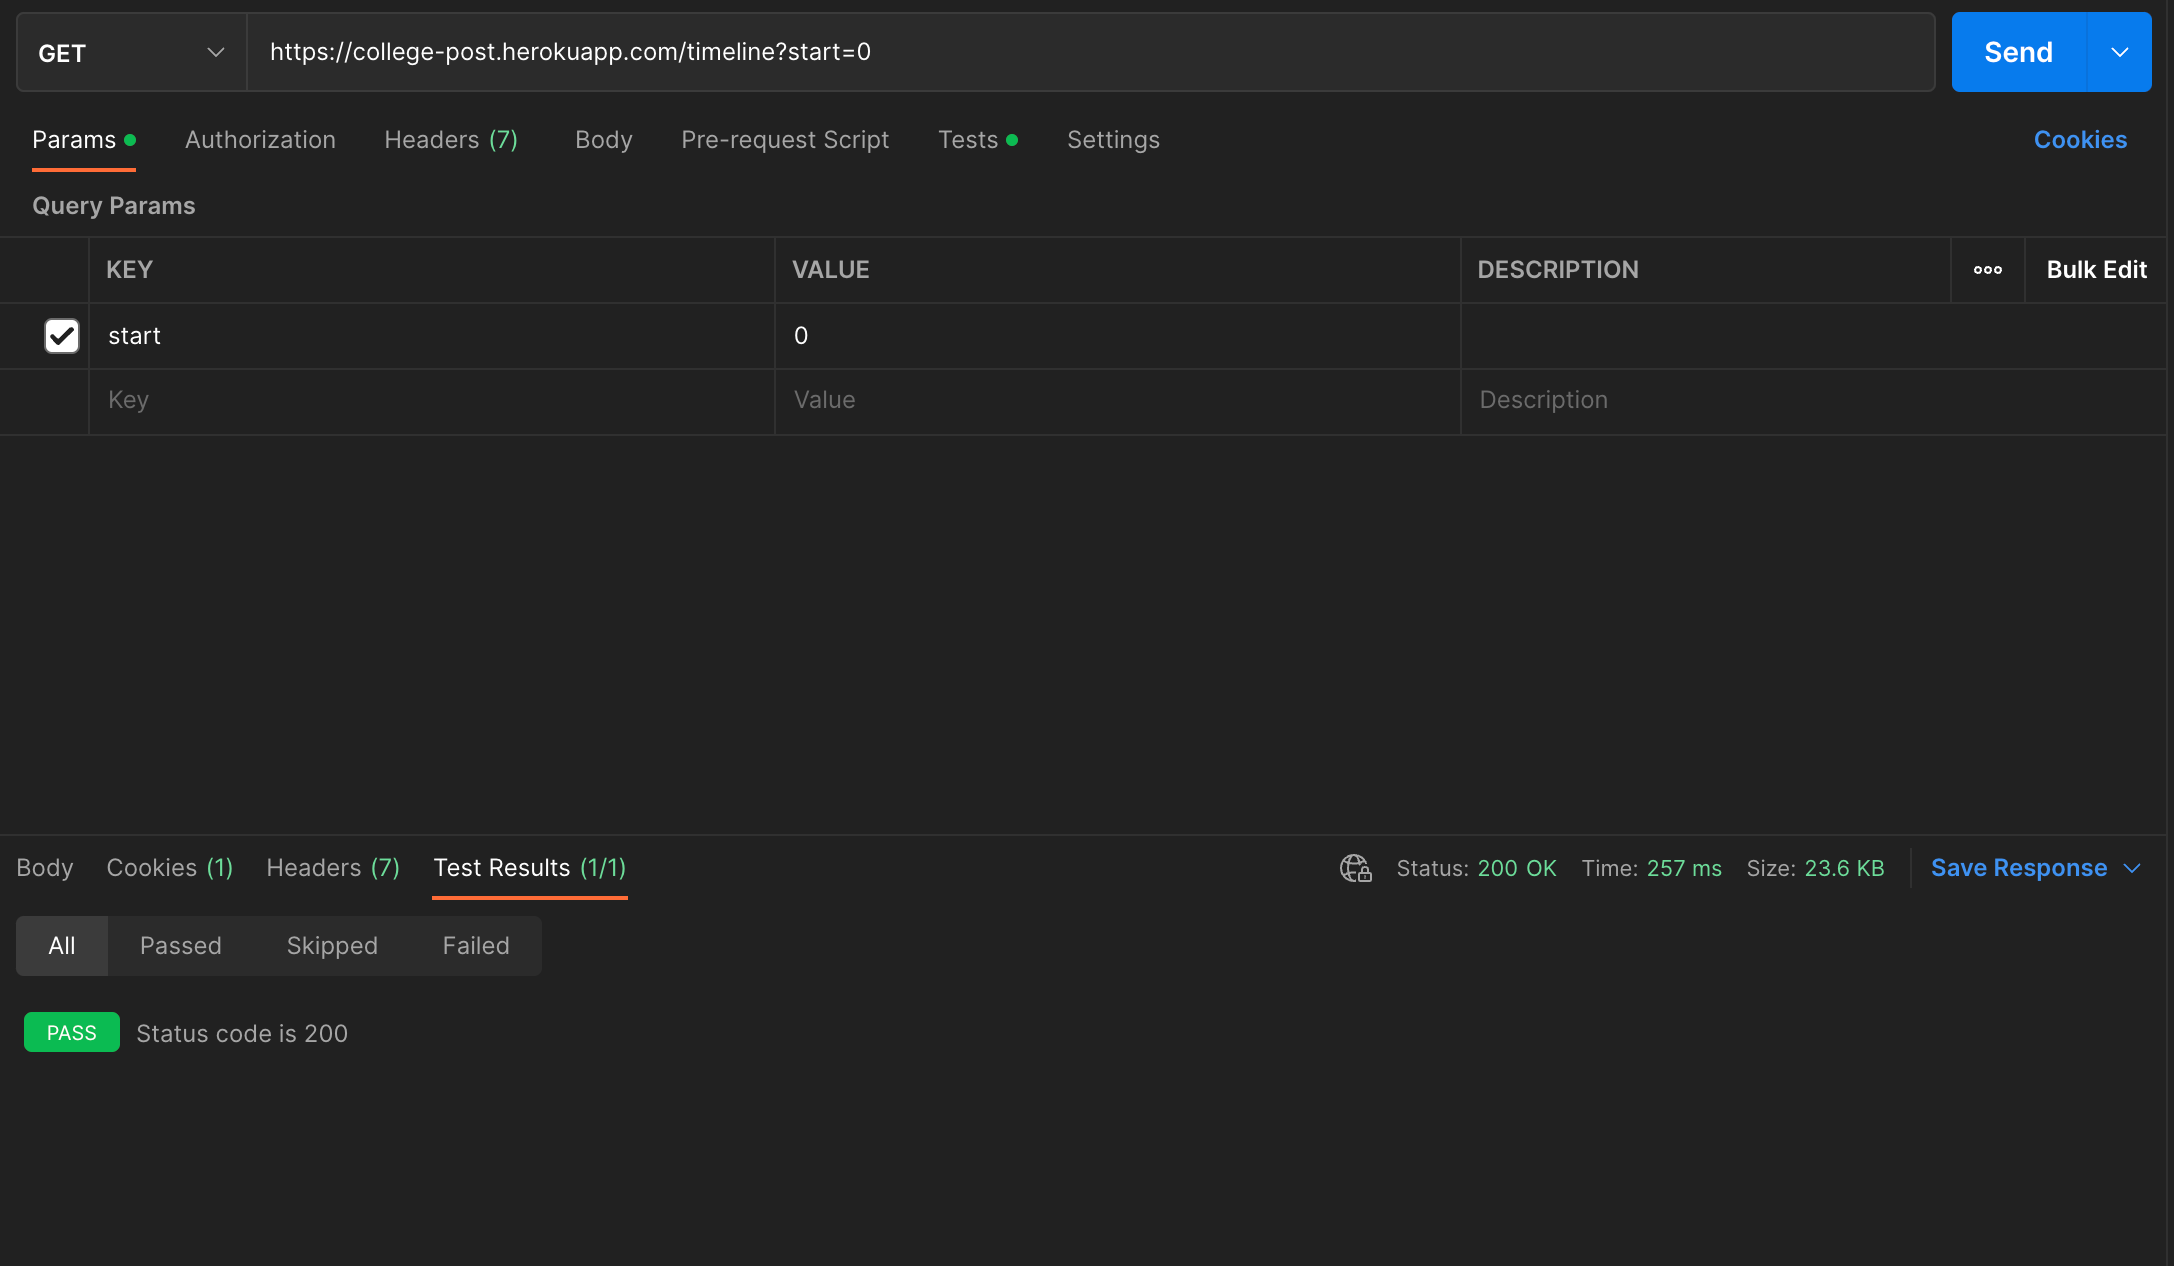This screenshot has width=2174, height=1266.
Task: Click the Send button
Action: tap(2018, 53)
